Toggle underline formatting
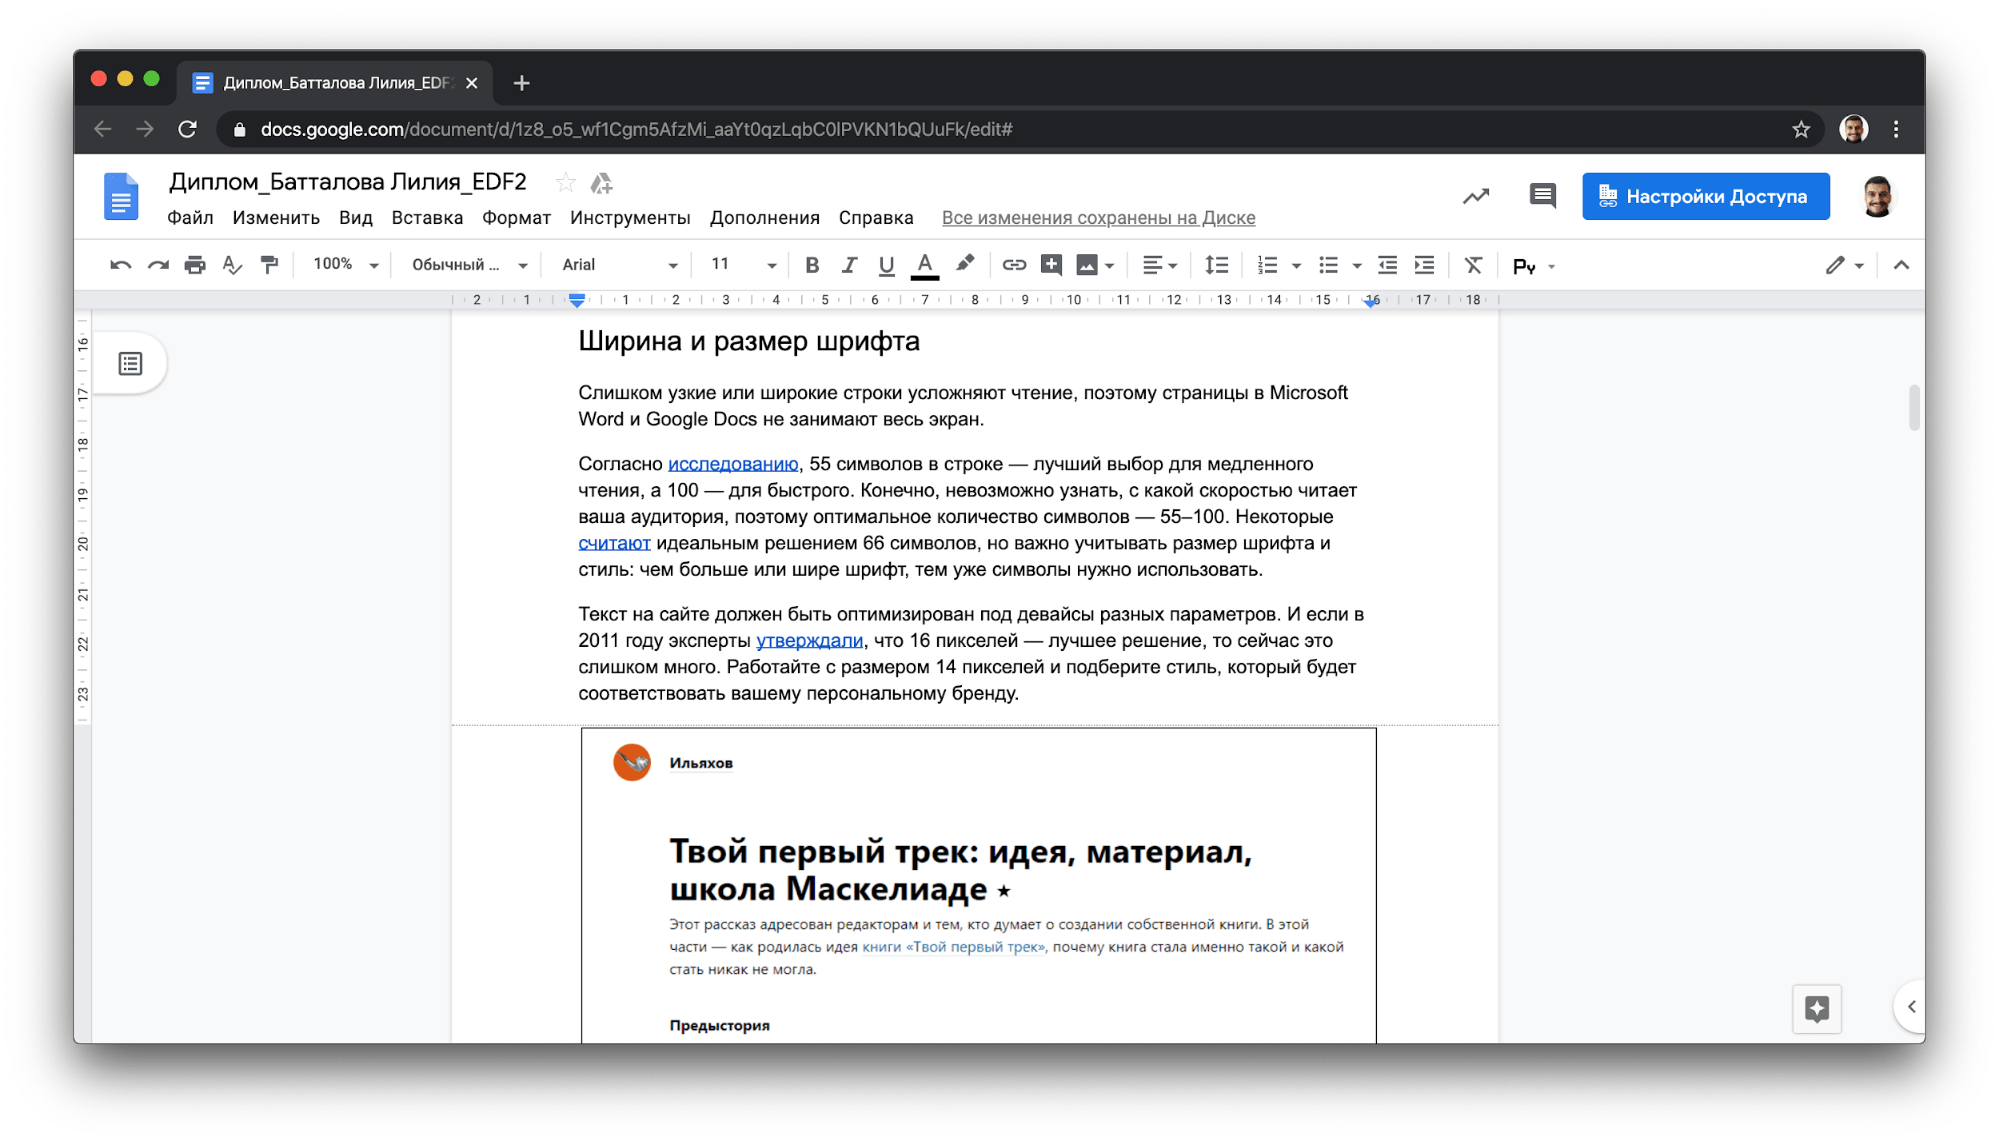1999x1142 pixels. (x=886, y=264)
